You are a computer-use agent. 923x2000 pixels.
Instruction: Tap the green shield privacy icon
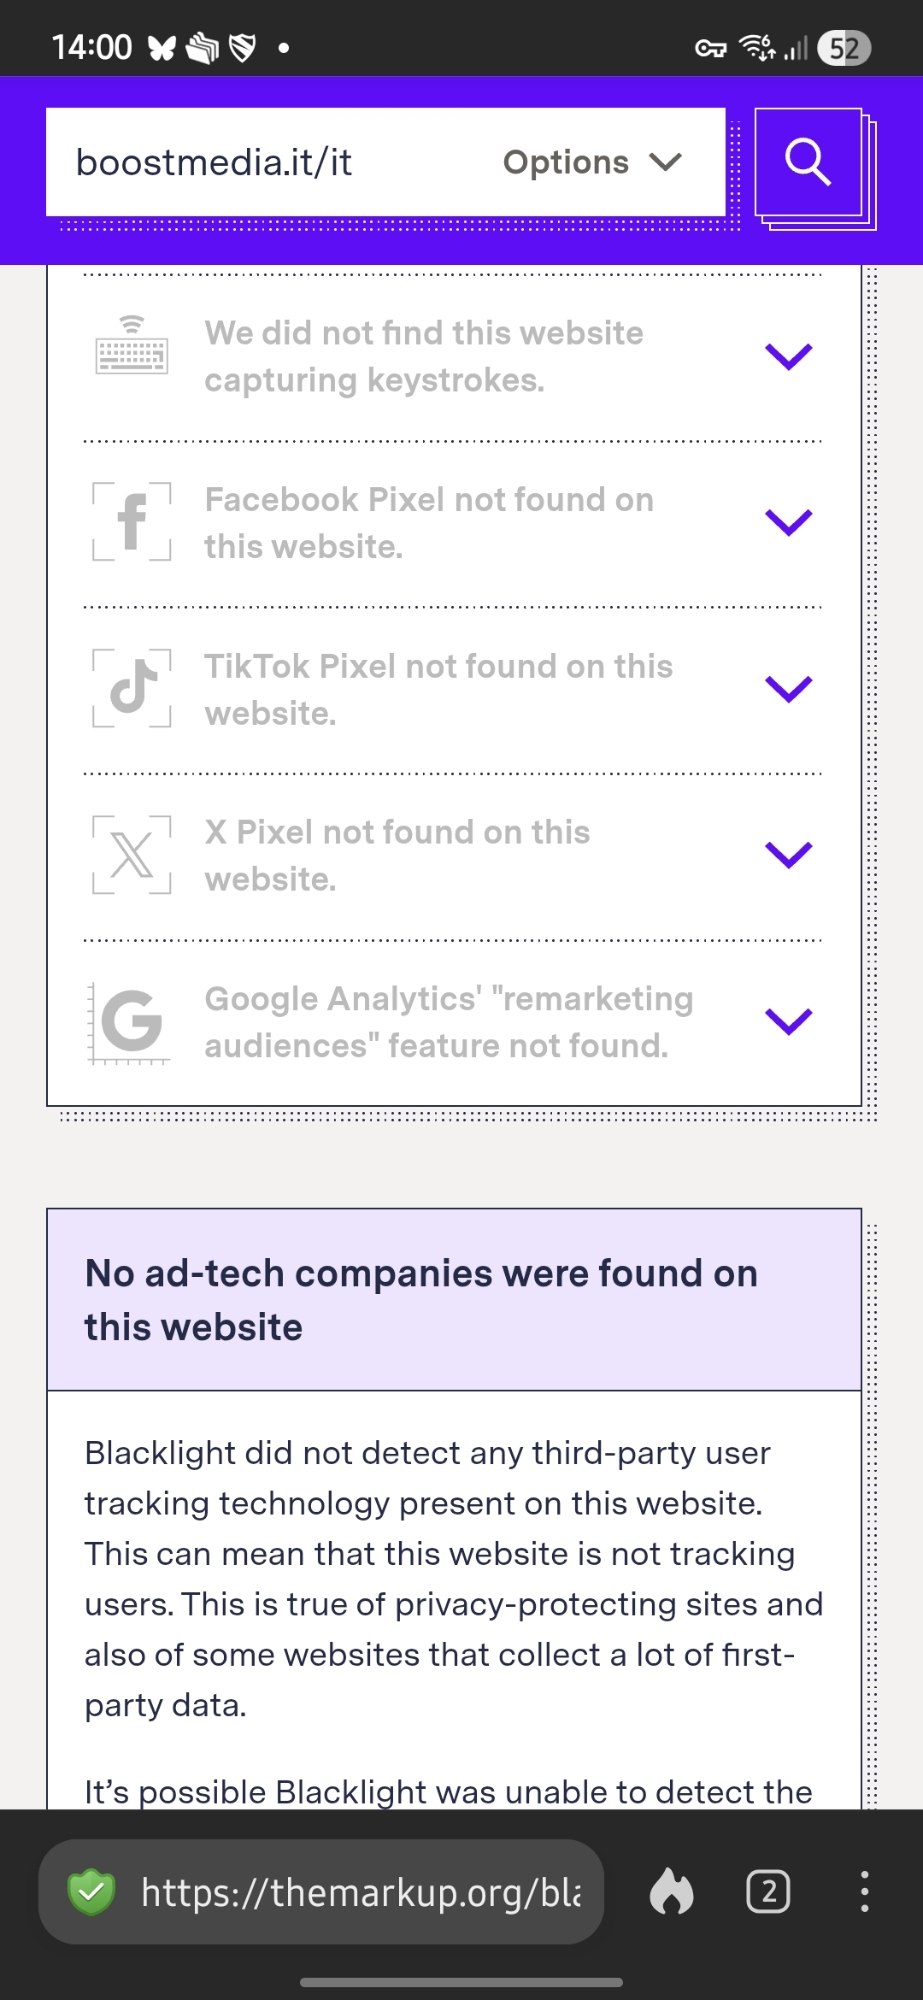coord(91,1892)
